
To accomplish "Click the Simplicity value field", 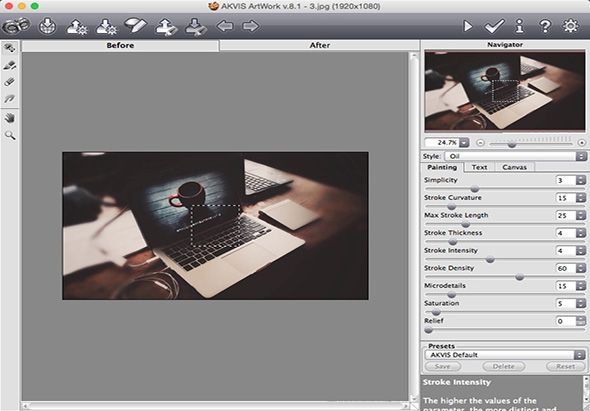I will coord(566,180).
